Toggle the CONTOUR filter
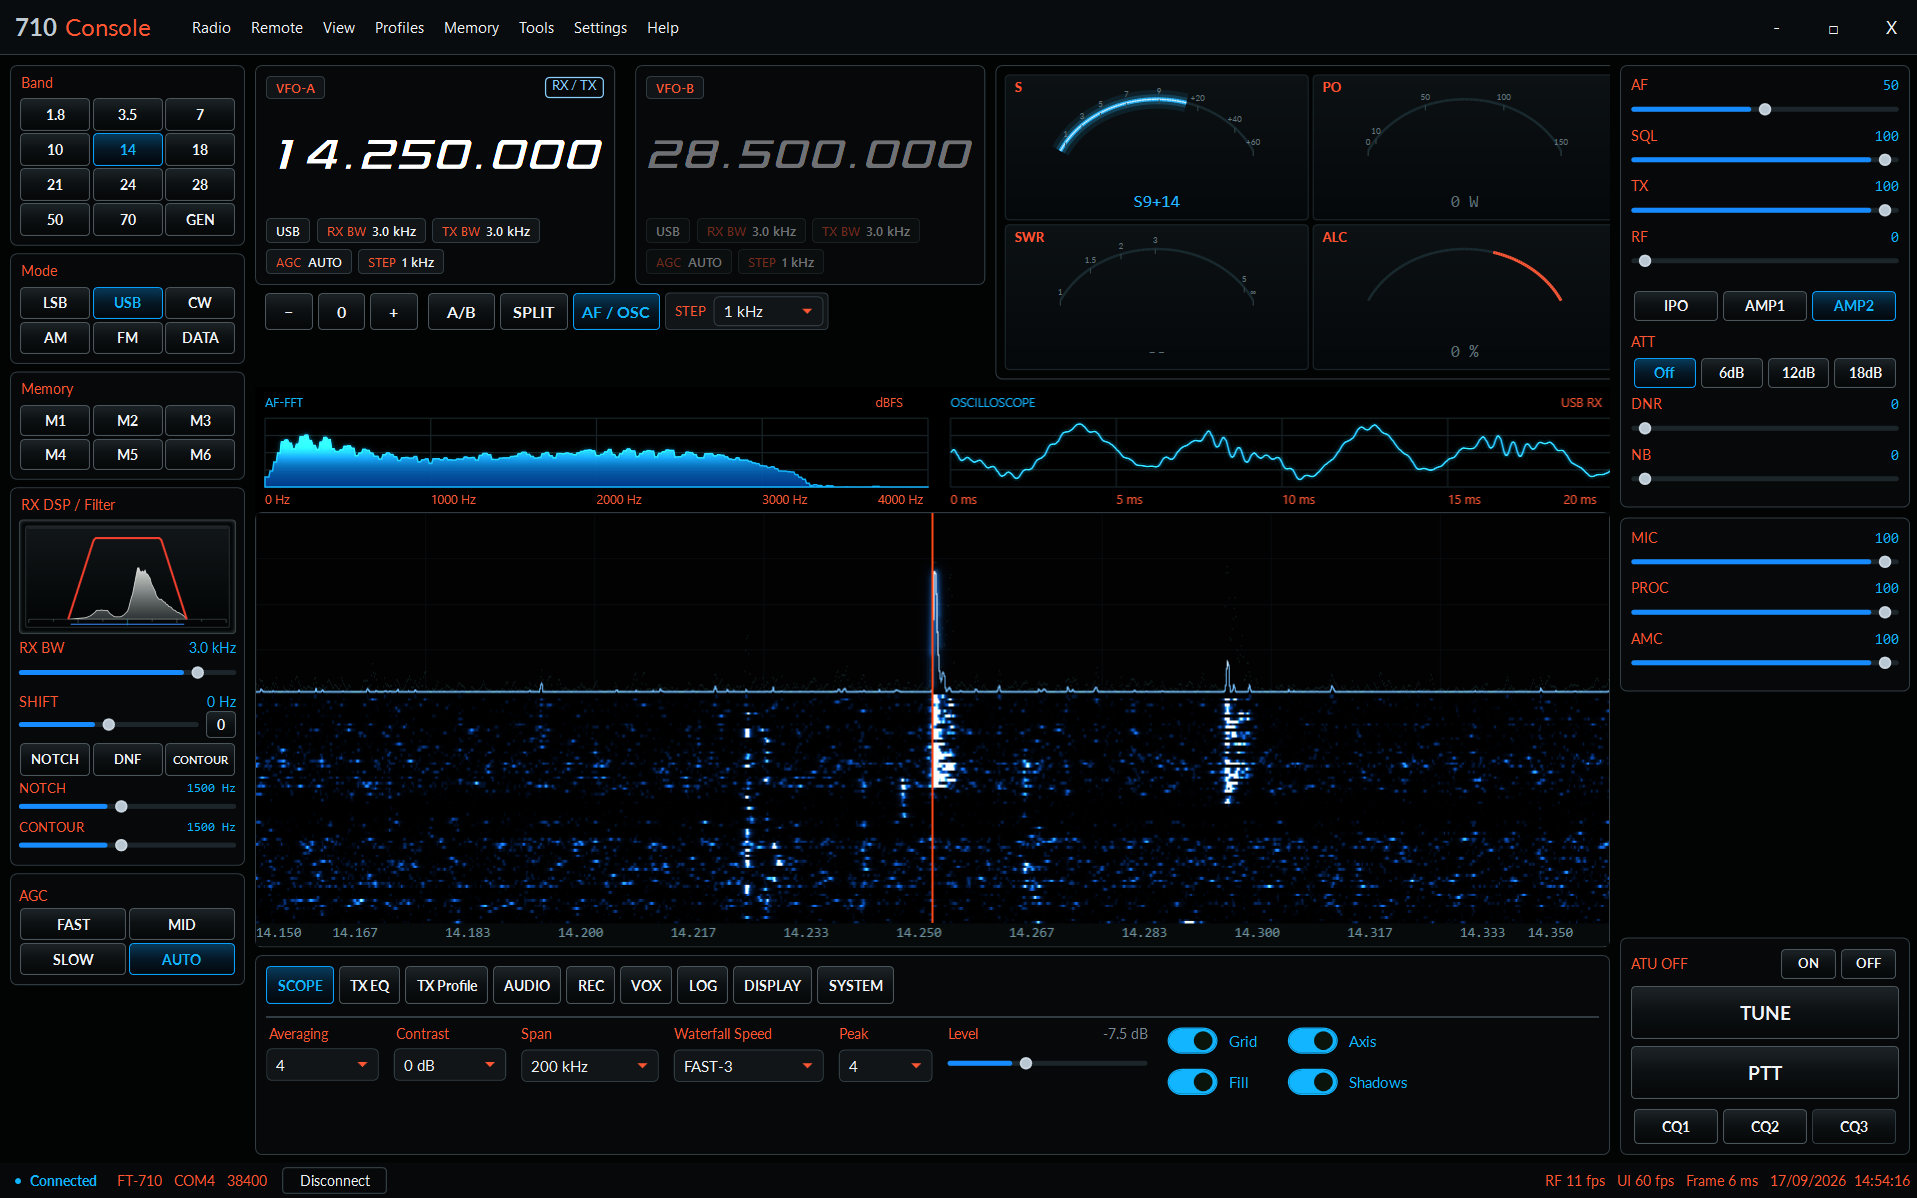Viewport: 1917px width, 1198px height. [x=200, y=759]
